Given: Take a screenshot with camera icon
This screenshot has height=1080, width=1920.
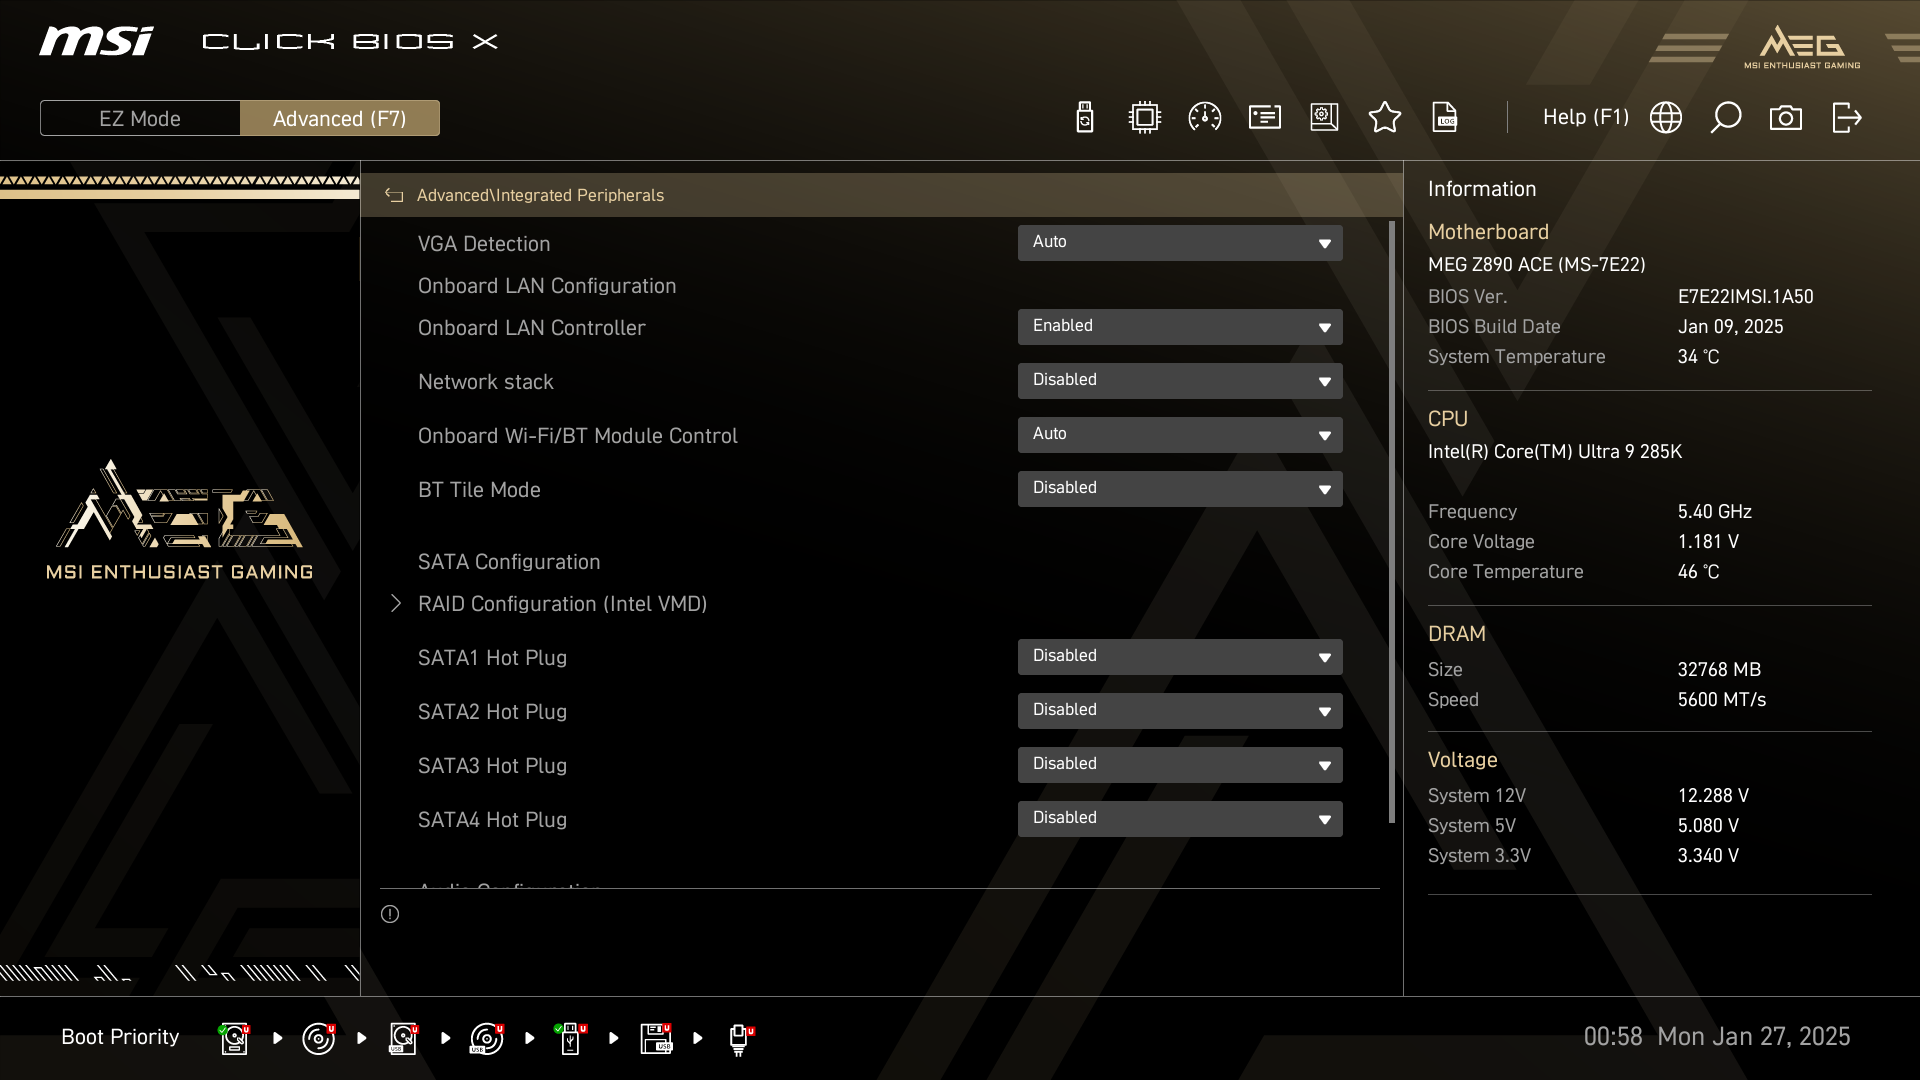Looking at the screenshot, I should coord(1785,118).
